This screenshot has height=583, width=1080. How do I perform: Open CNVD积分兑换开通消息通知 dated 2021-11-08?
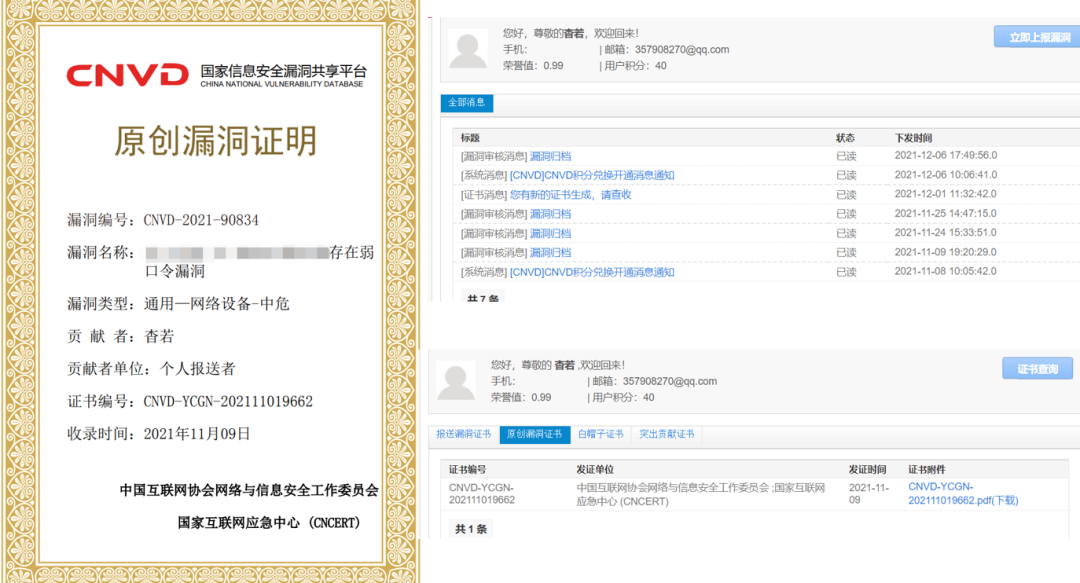592,272
